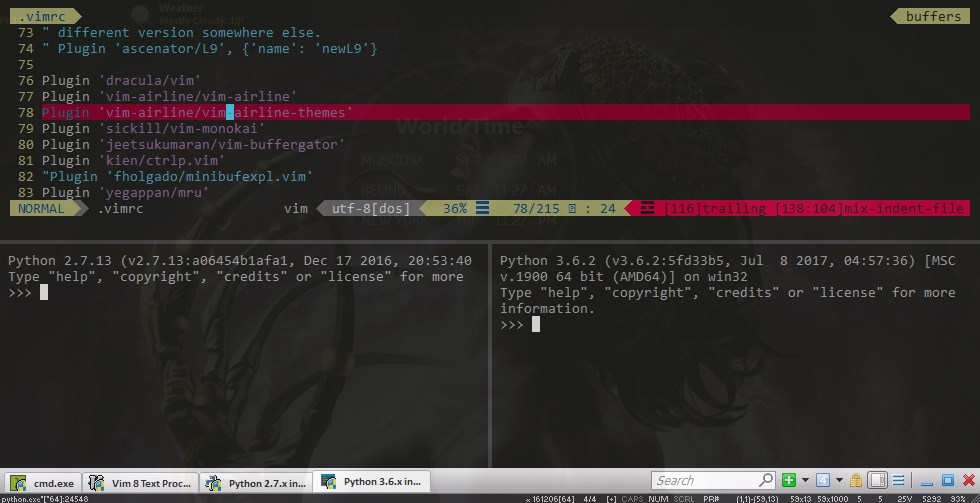Viewport: 980px width, 503px height.
Task: Click Plugin 'yegappan/mru' line
Action: pyautogui.click(x=126, y=192)
